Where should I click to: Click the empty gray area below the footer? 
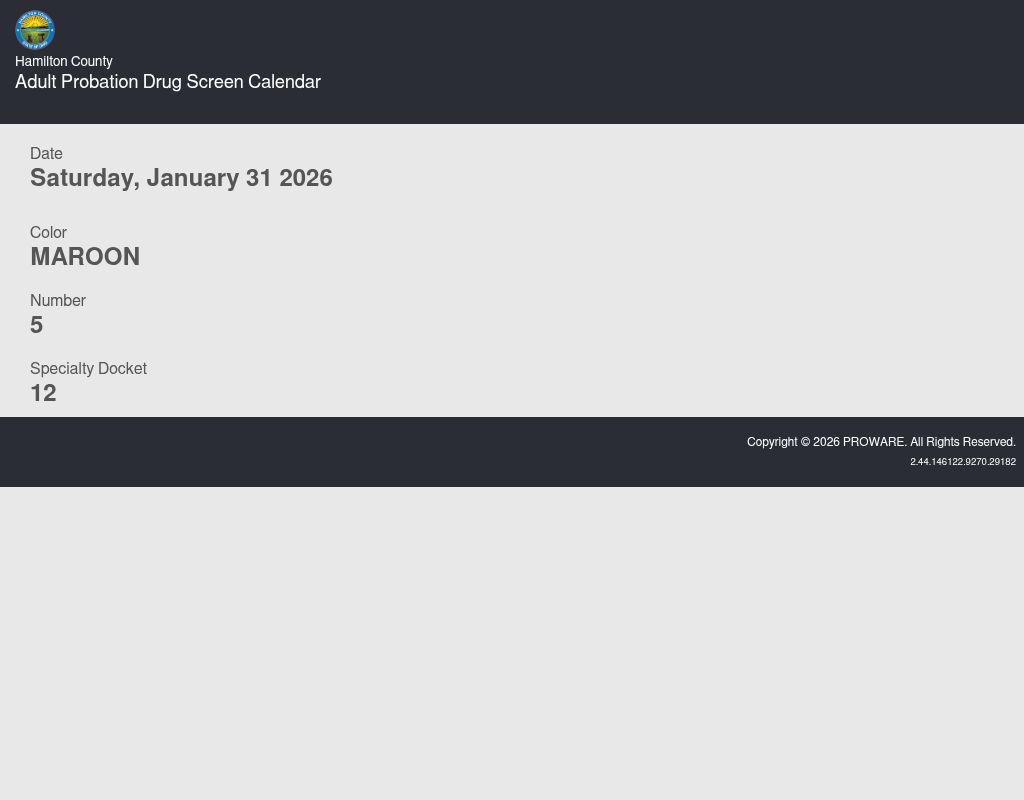click(512, 640)
